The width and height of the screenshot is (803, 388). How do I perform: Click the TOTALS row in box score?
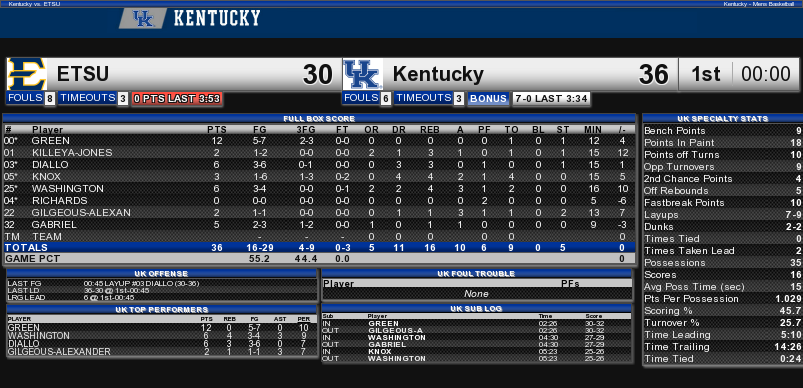[x=319, y=248]
